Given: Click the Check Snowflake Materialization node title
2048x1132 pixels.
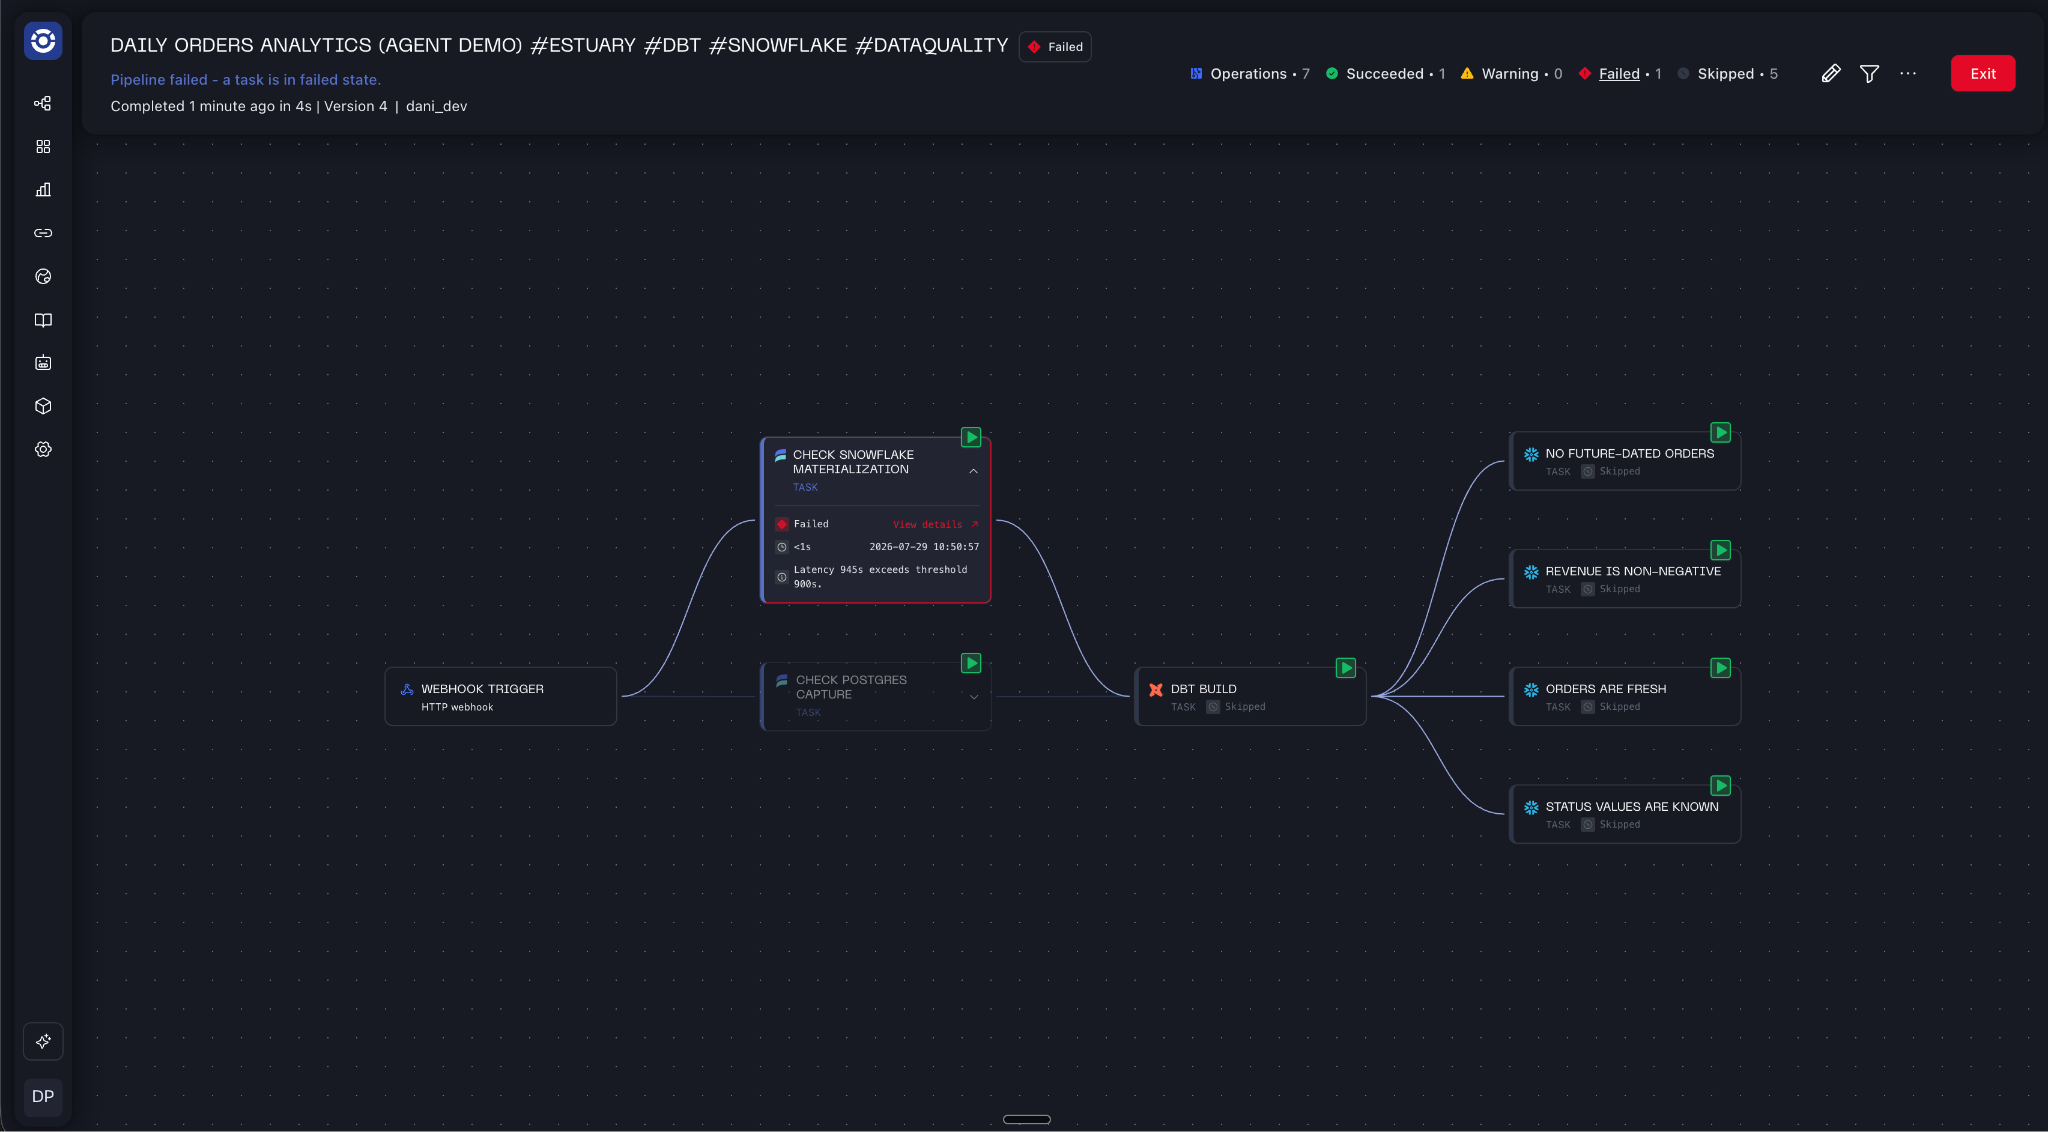Looking at the screenshot, I should click(853, 462).
